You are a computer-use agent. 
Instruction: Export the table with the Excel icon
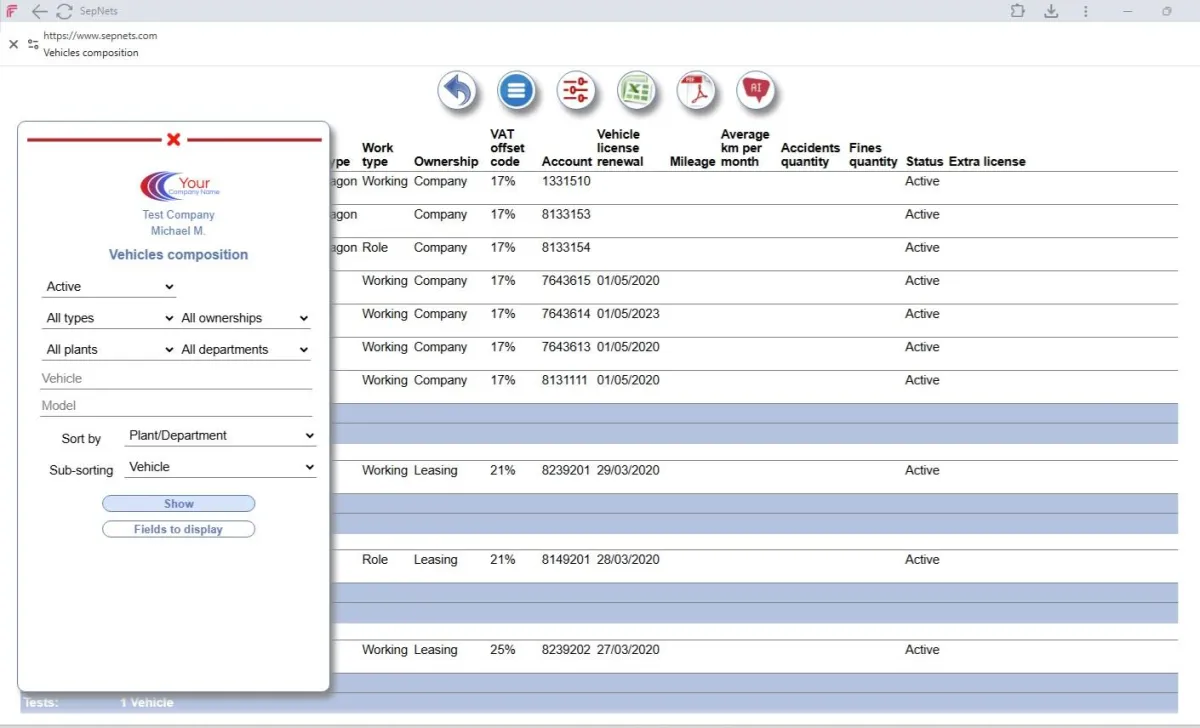[x=636, y=92]
